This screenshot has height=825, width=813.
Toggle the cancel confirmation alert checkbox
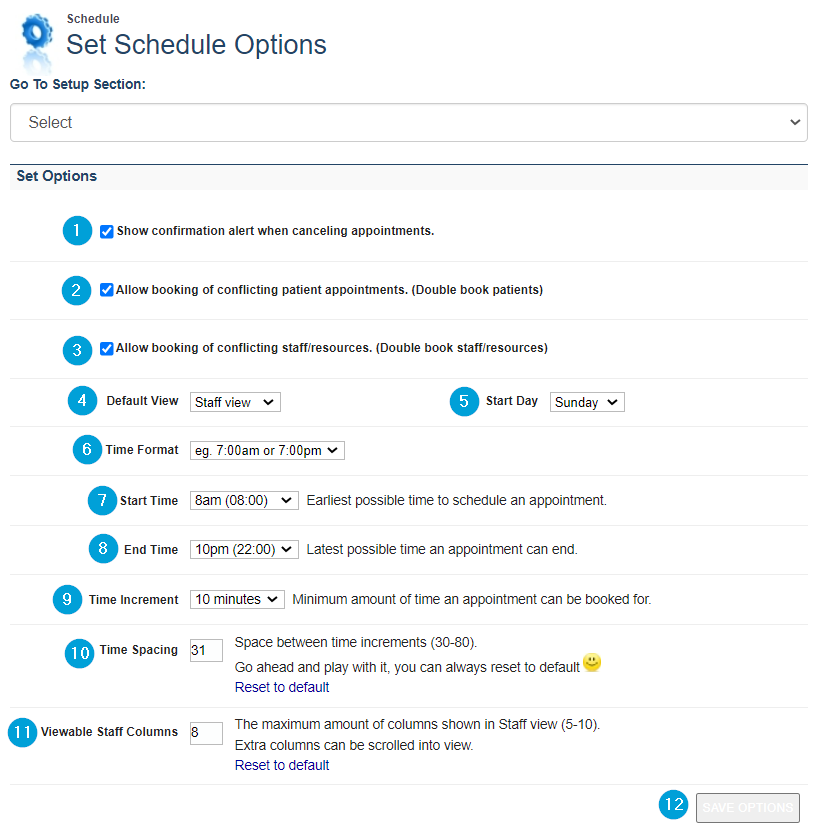coord(107,232)
